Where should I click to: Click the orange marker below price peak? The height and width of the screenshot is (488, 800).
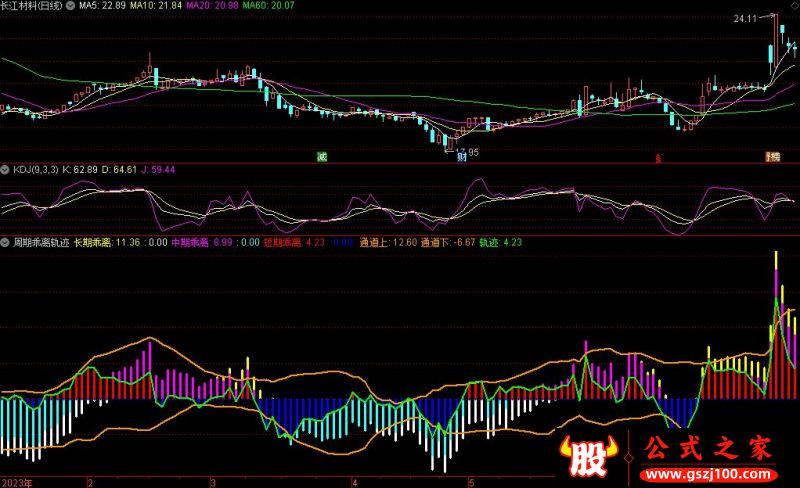[x=772, y=156]
